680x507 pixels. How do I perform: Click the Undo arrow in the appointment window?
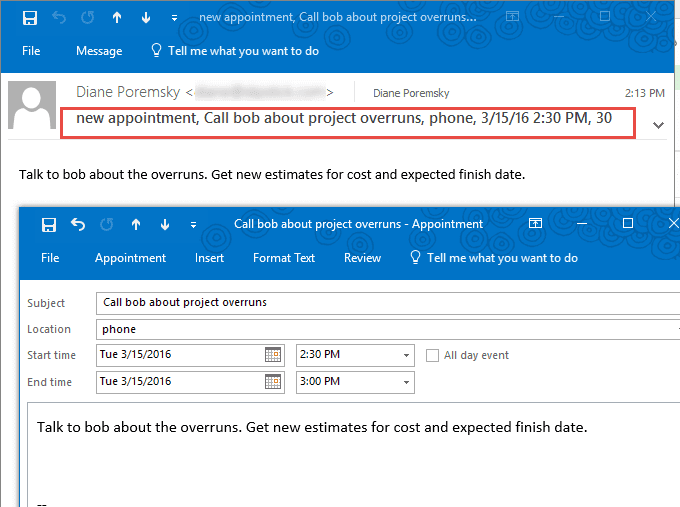click(x=78, y=225)
